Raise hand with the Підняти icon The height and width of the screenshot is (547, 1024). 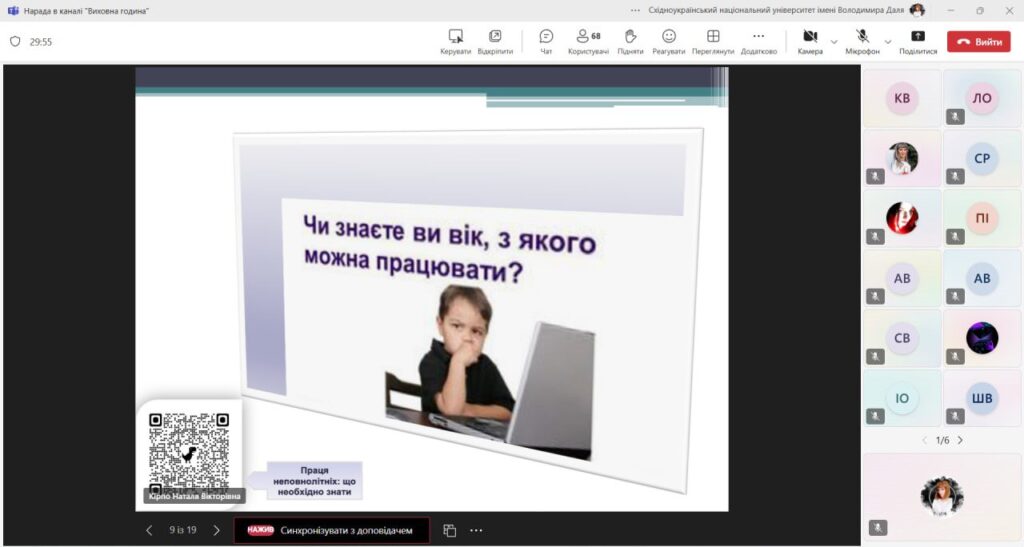pos(630,36)
